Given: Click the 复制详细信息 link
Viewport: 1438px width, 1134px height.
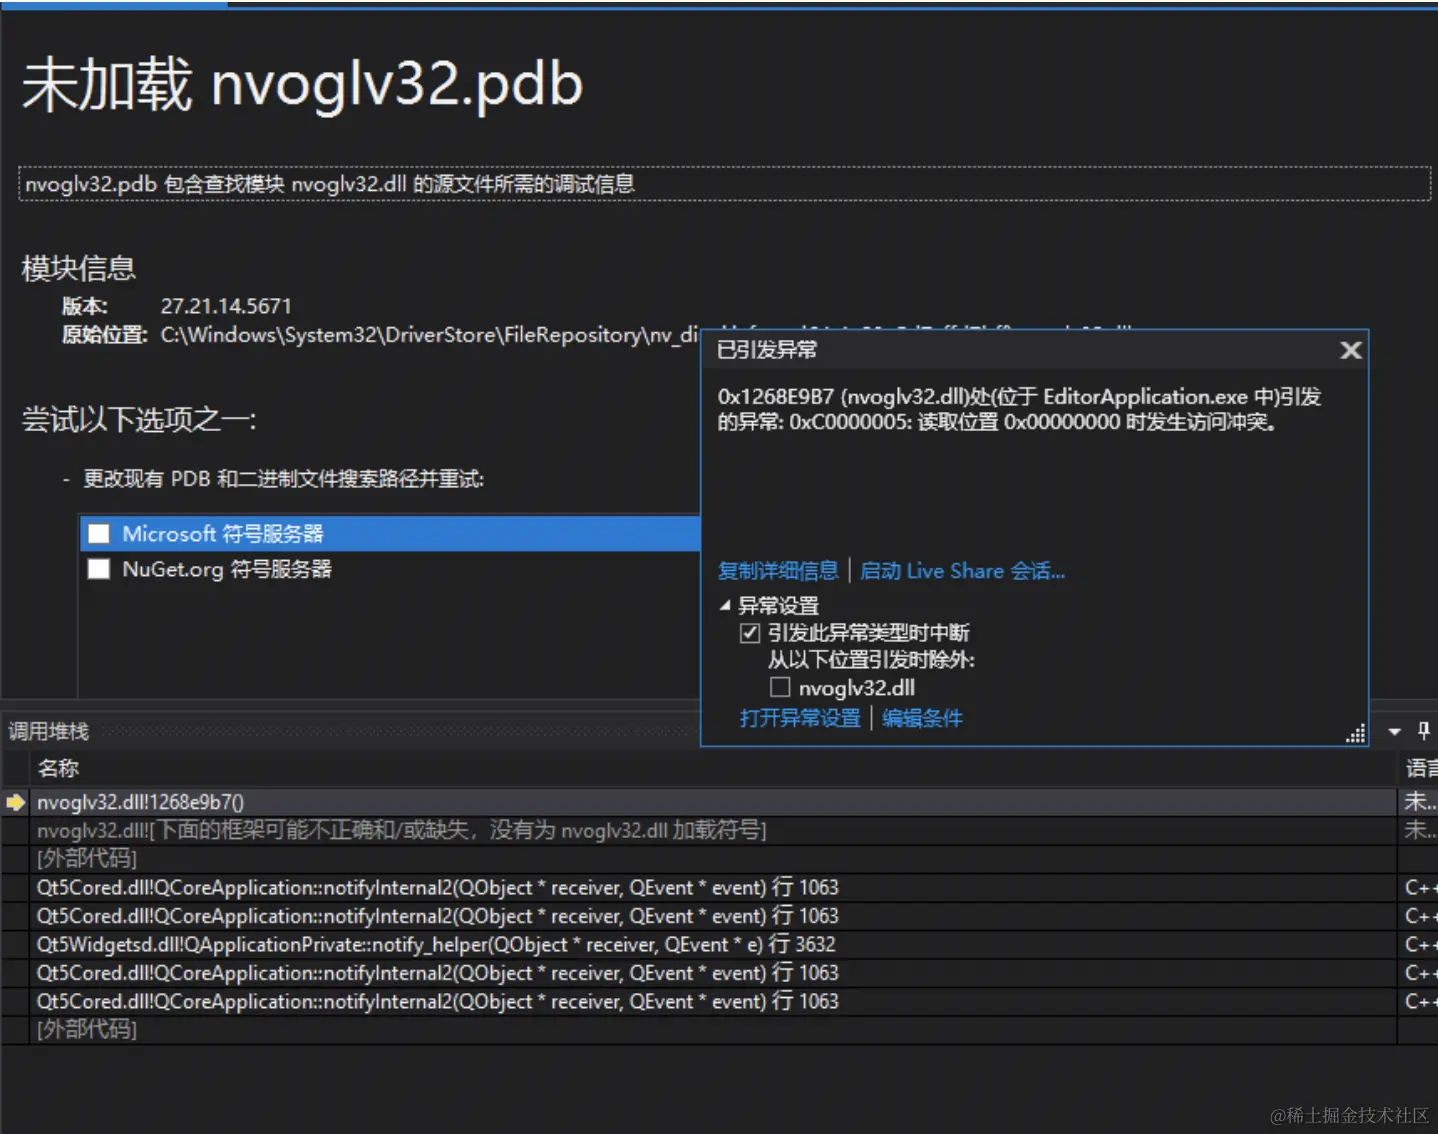Looking at the screenshot, I should [x=778, y=571].
